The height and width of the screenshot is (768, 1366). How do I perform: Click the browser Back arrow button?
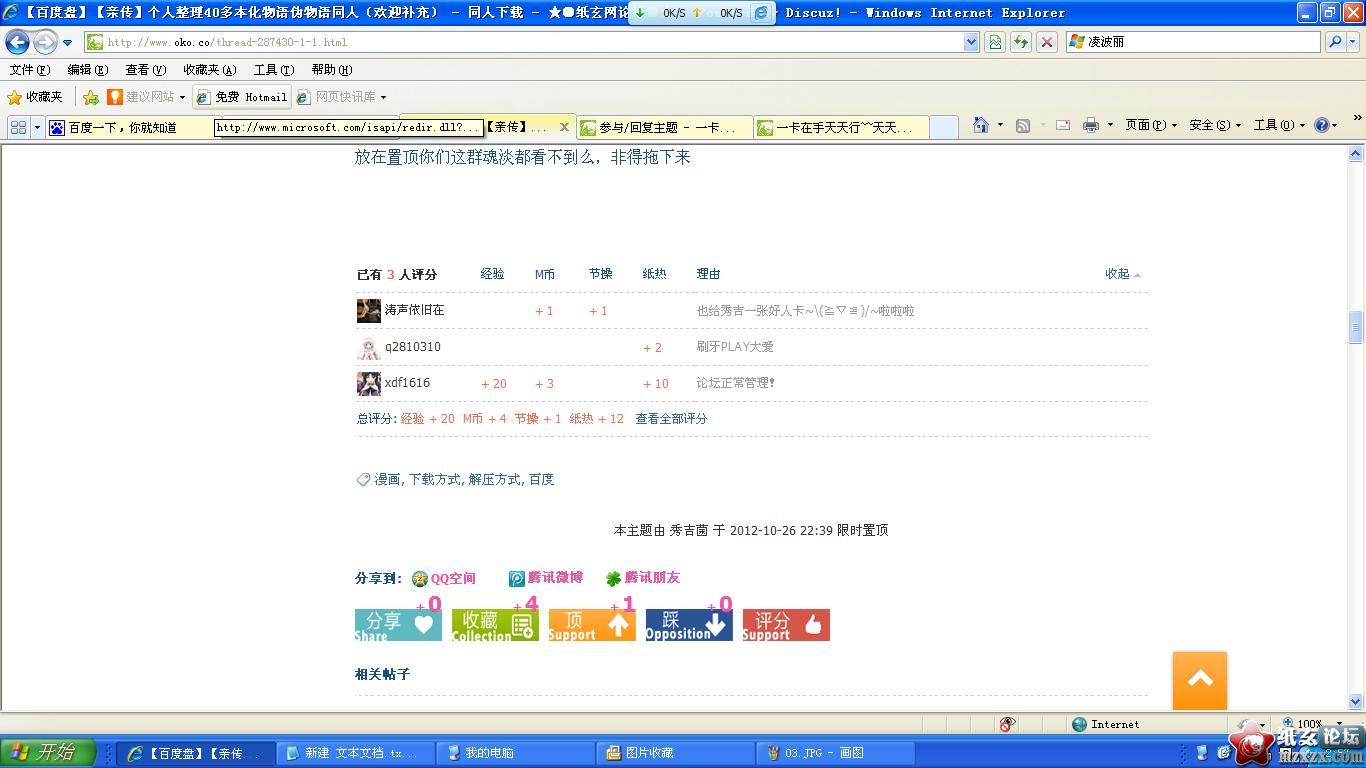18,42
